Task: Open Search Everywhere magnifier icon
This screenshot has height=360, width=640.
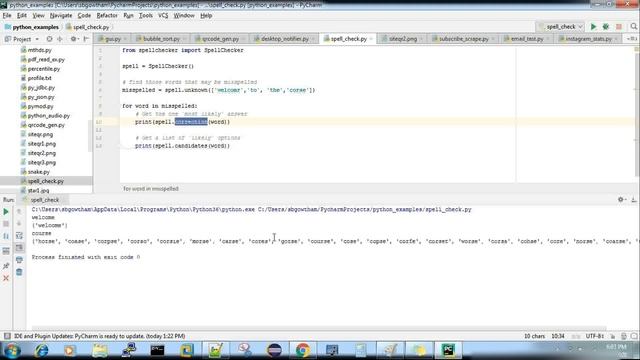Action: (633, 27)
